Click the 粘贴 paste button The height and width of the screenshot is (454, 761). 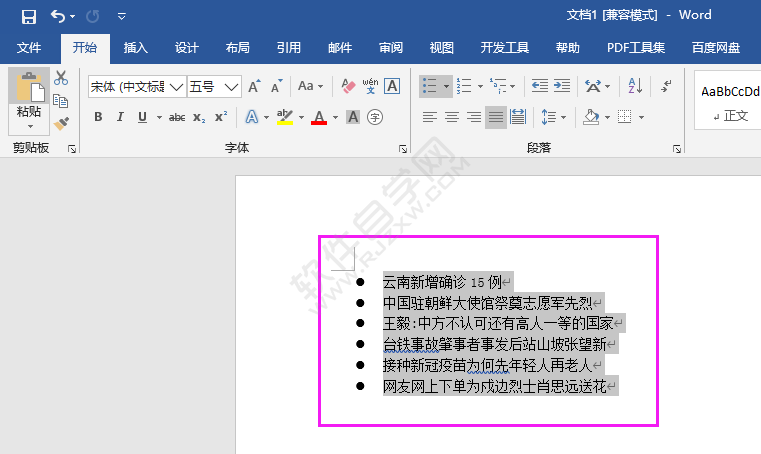(29, 93)
